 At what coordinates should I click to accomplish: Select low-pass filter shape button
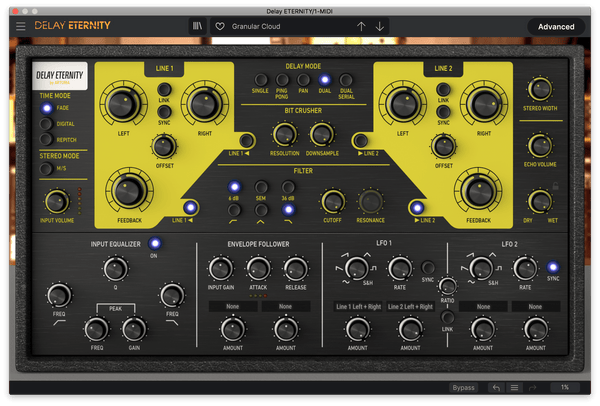(289, 210)
